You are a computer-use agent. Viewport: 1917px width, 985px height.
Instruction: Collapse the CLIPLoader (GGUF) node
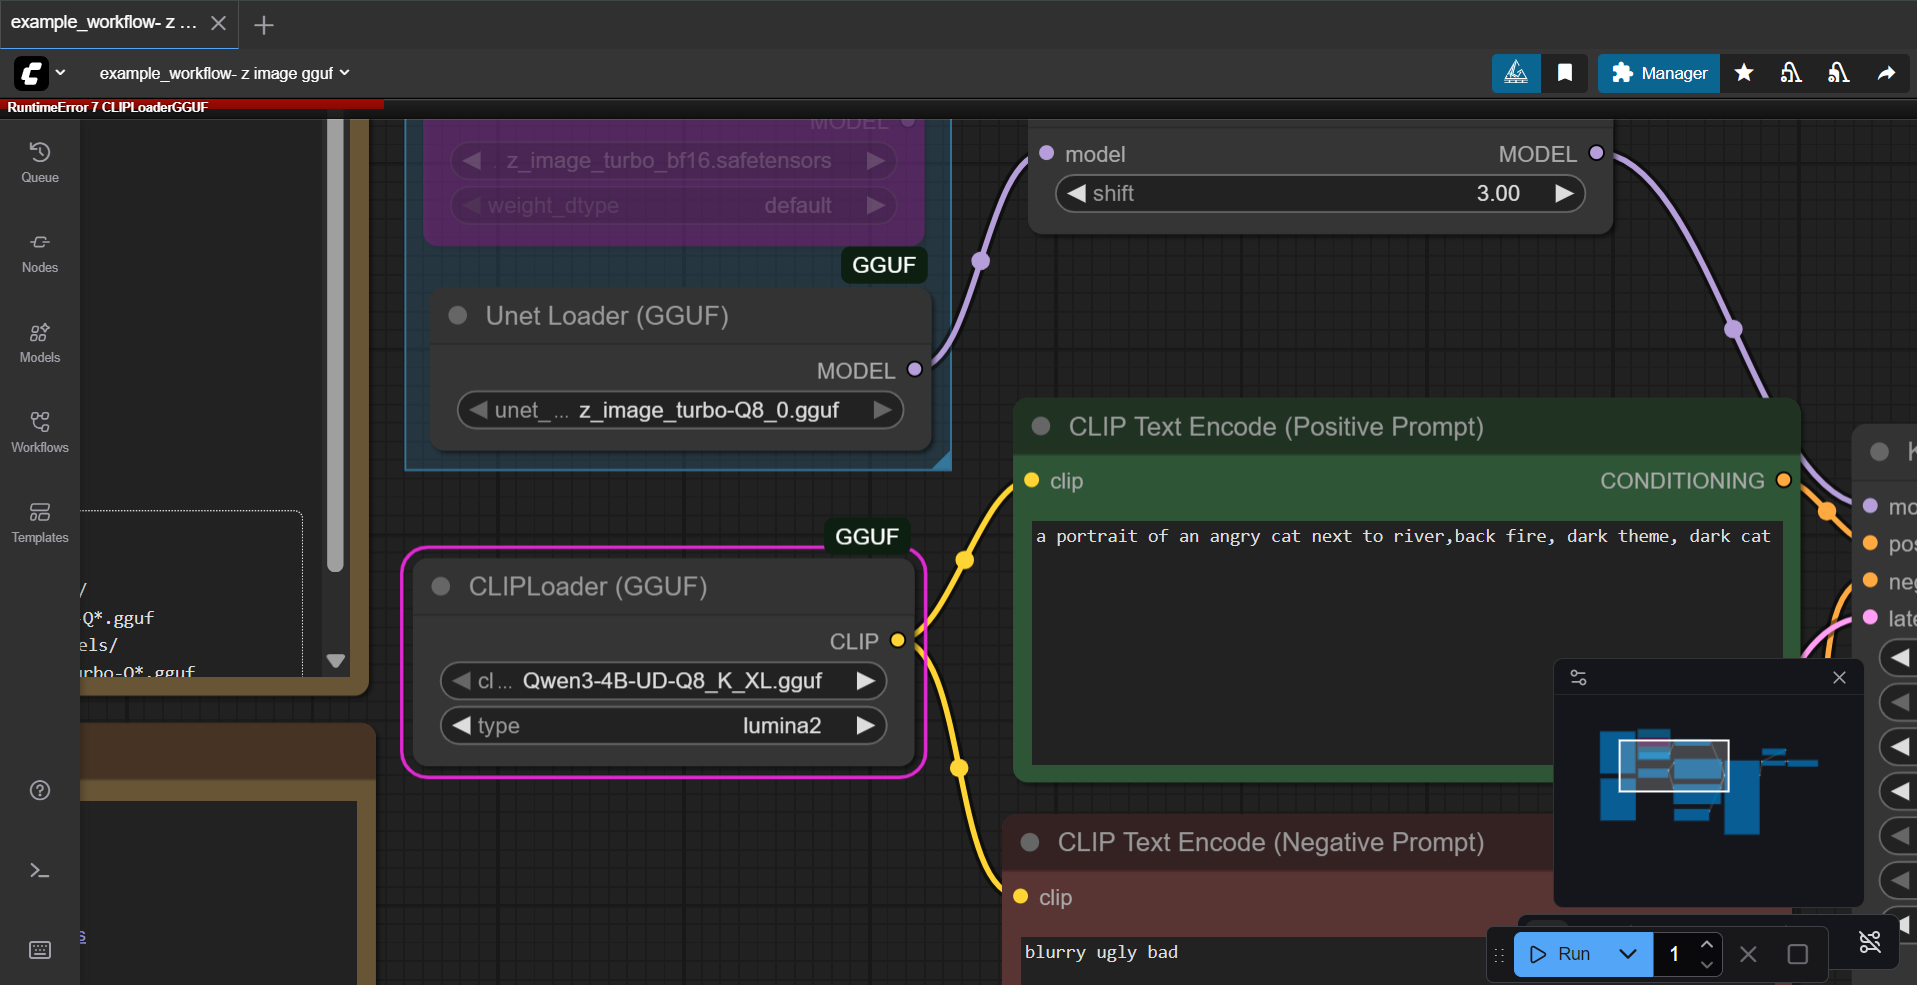click(x=441, y=587)
